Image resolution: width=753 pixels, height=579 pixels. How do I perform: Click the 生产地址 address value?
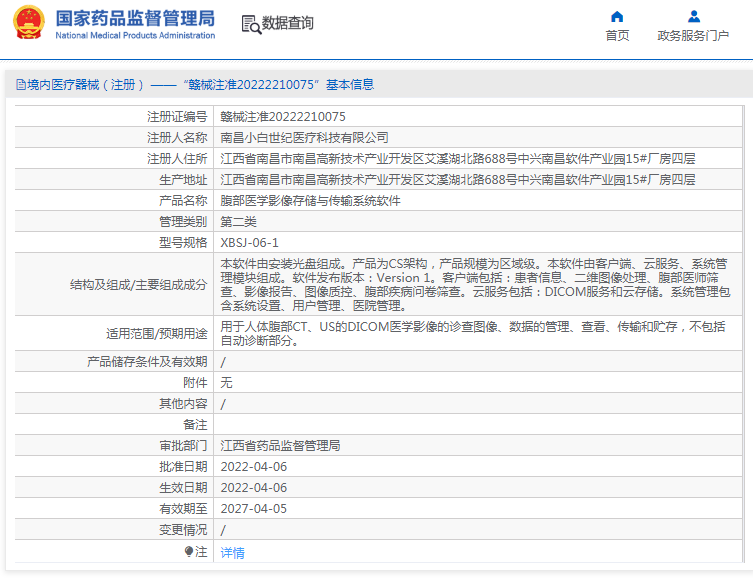coord(458,180)
